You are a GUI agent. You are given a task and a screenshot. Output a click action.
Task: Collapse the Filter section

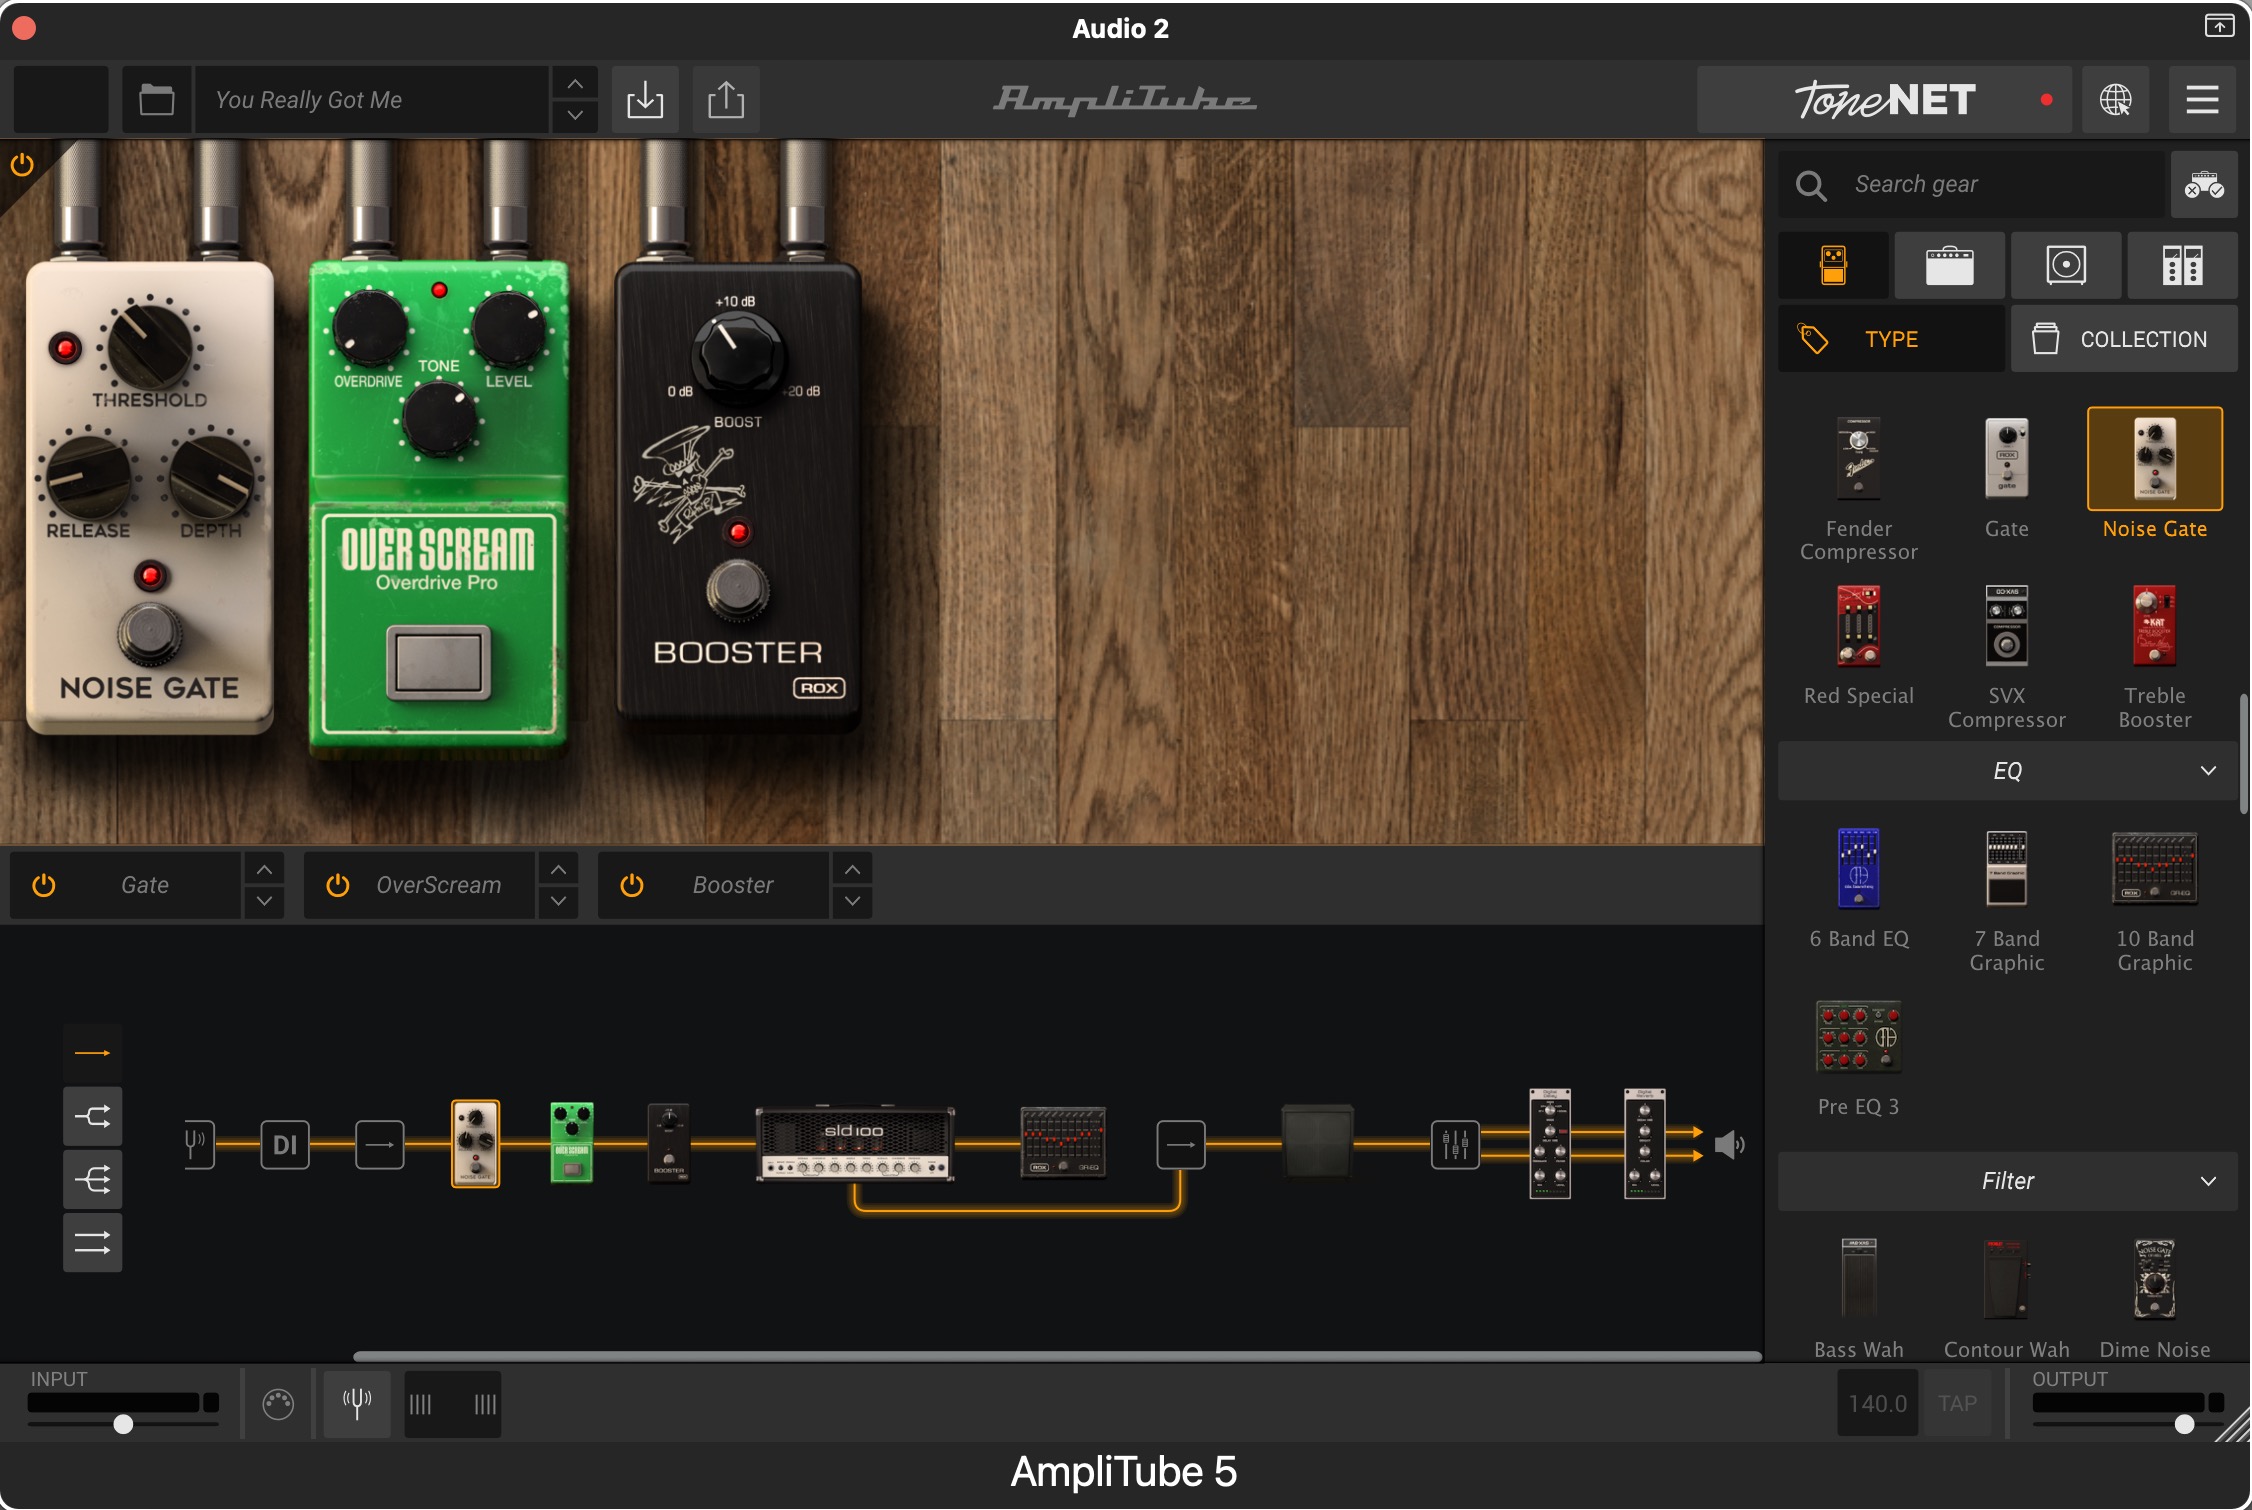2008,1181
